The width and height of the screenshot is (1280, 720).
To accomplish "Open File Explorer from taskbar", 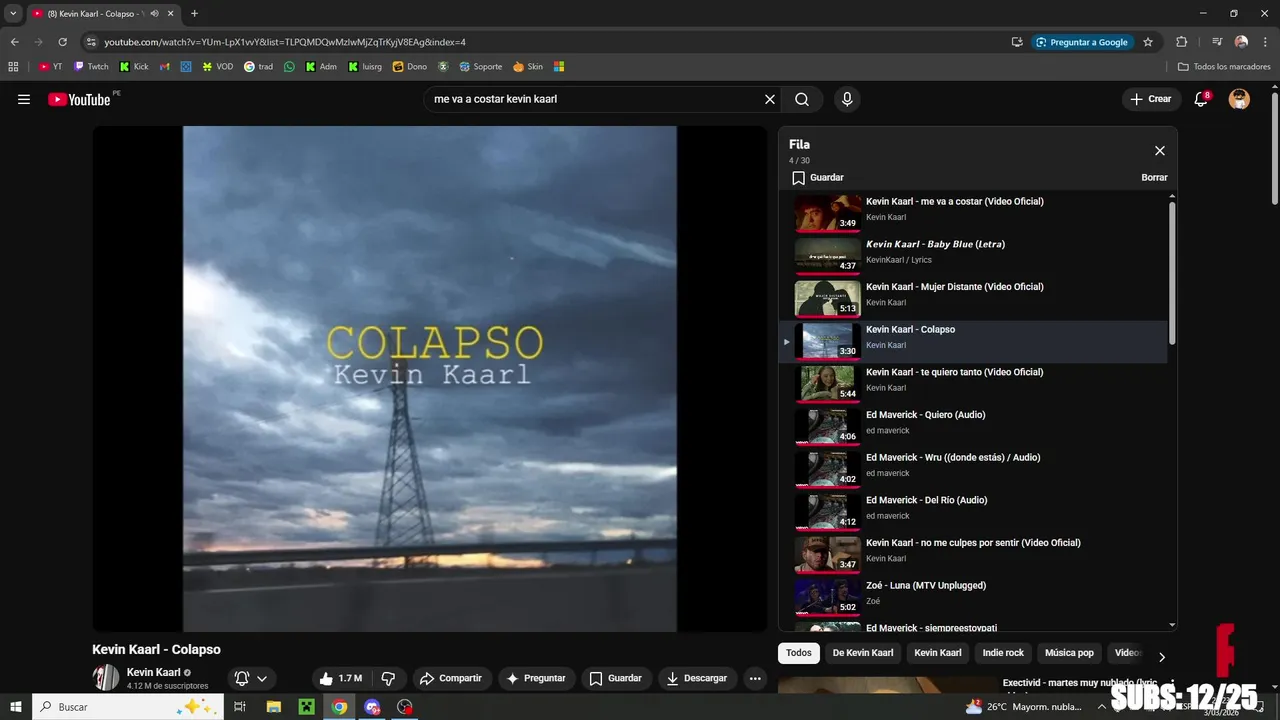I will 273,707.
